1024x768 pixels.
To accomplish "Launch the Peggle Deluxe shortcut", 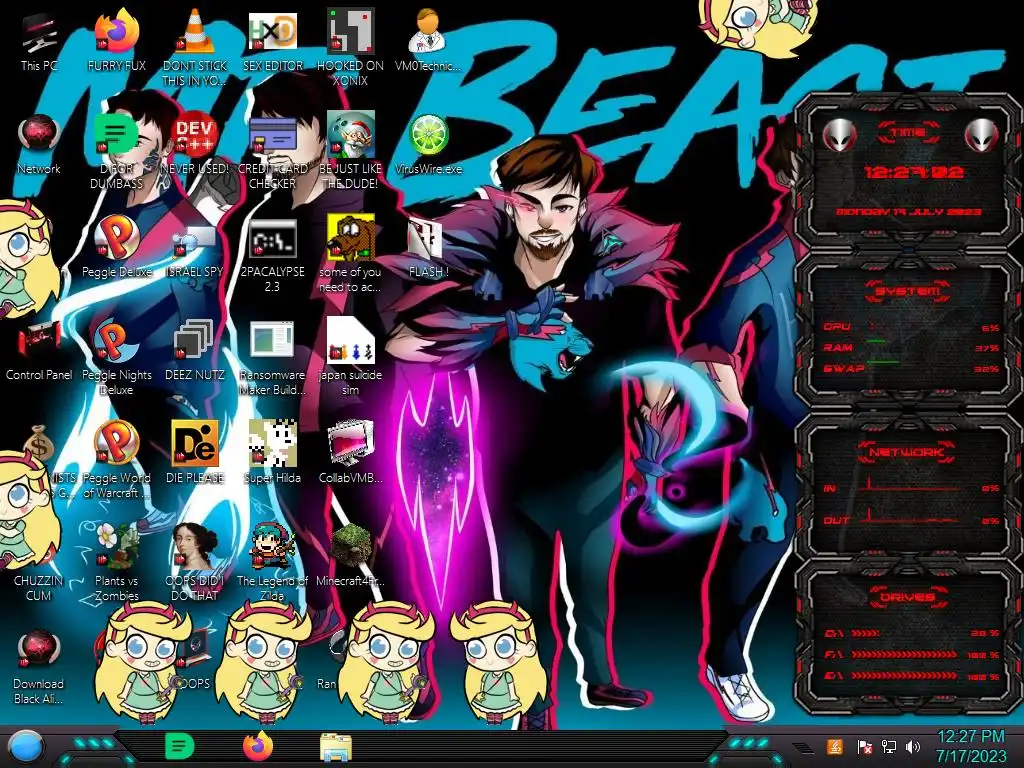I will [116, 247].
